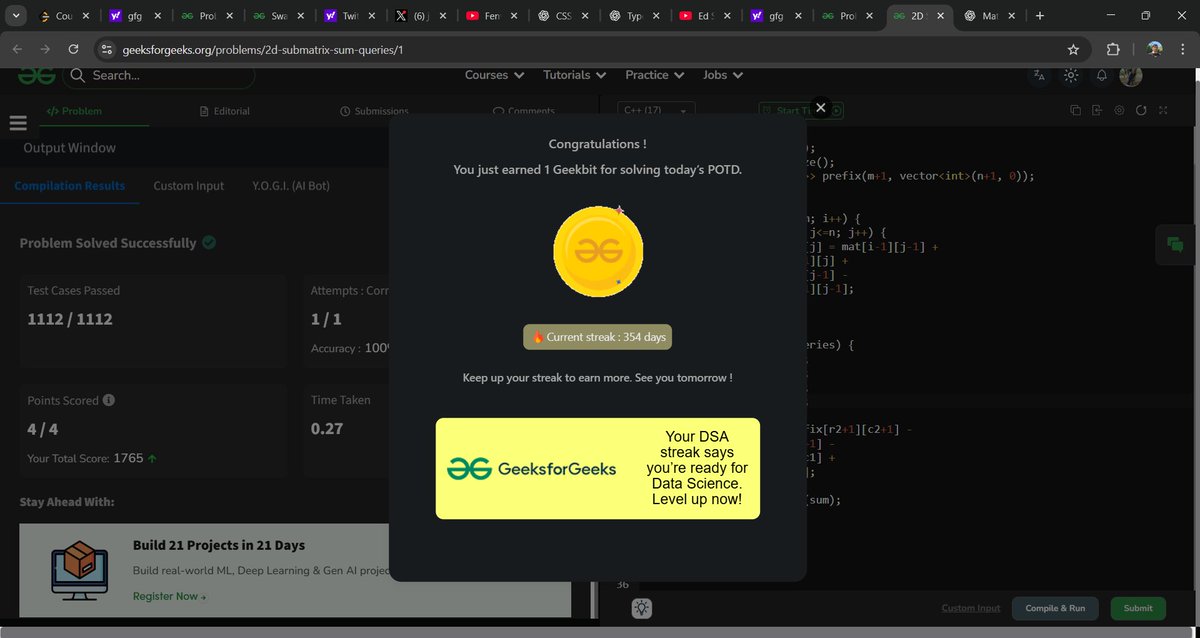Click the editor icon left of the settings gear
Viewport: 1200px width, 638px height.
pos(1097,110)
